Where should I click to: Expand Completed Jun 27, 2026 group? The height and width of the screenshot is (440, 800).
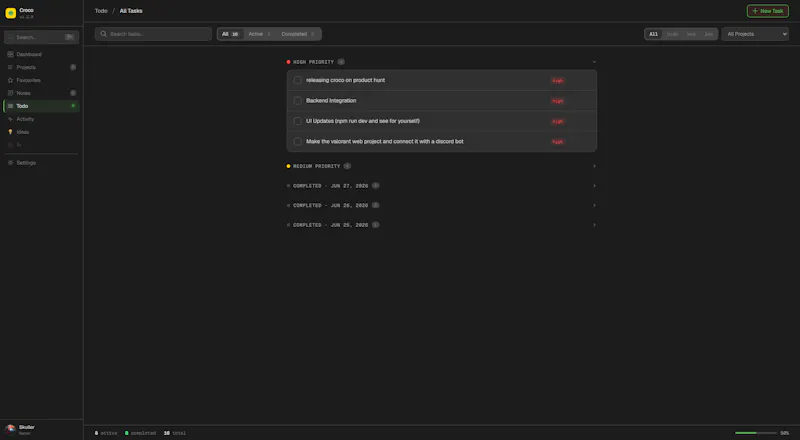(441, 186)
